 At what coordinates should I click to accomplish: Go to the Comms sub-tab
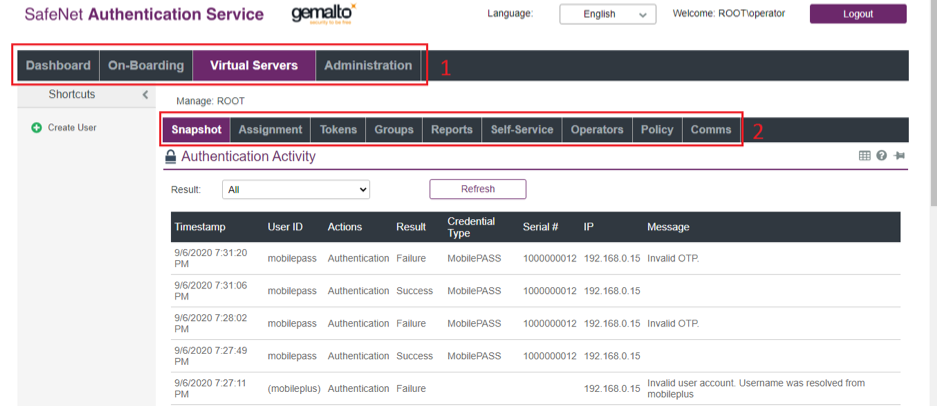click(711, 130)
